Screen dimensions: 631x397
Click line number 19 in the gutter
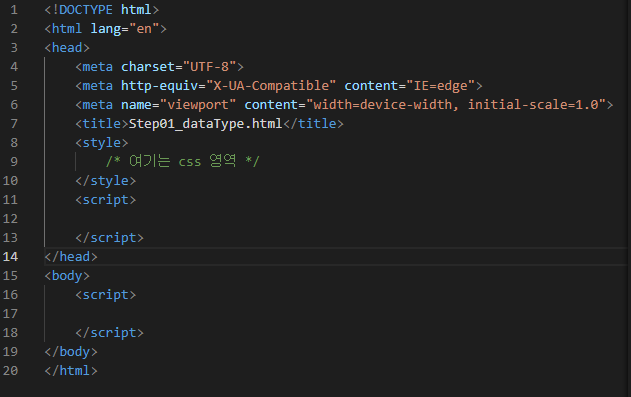(x=10, y=352)
